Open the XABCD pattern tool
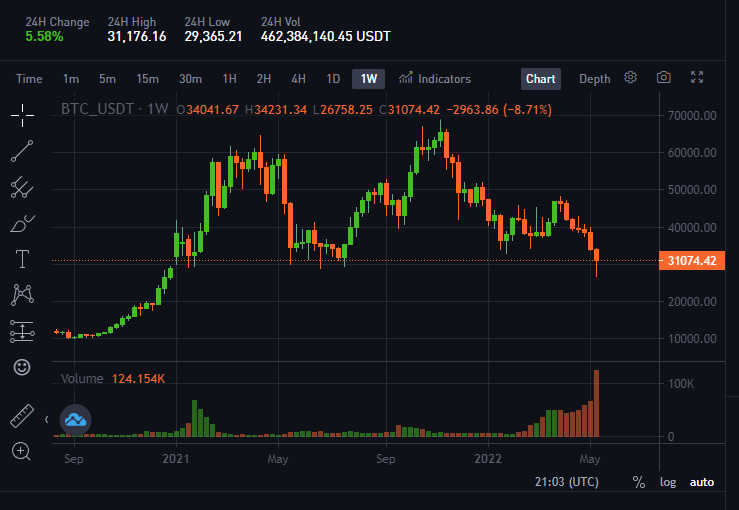 tap(22, 295)
